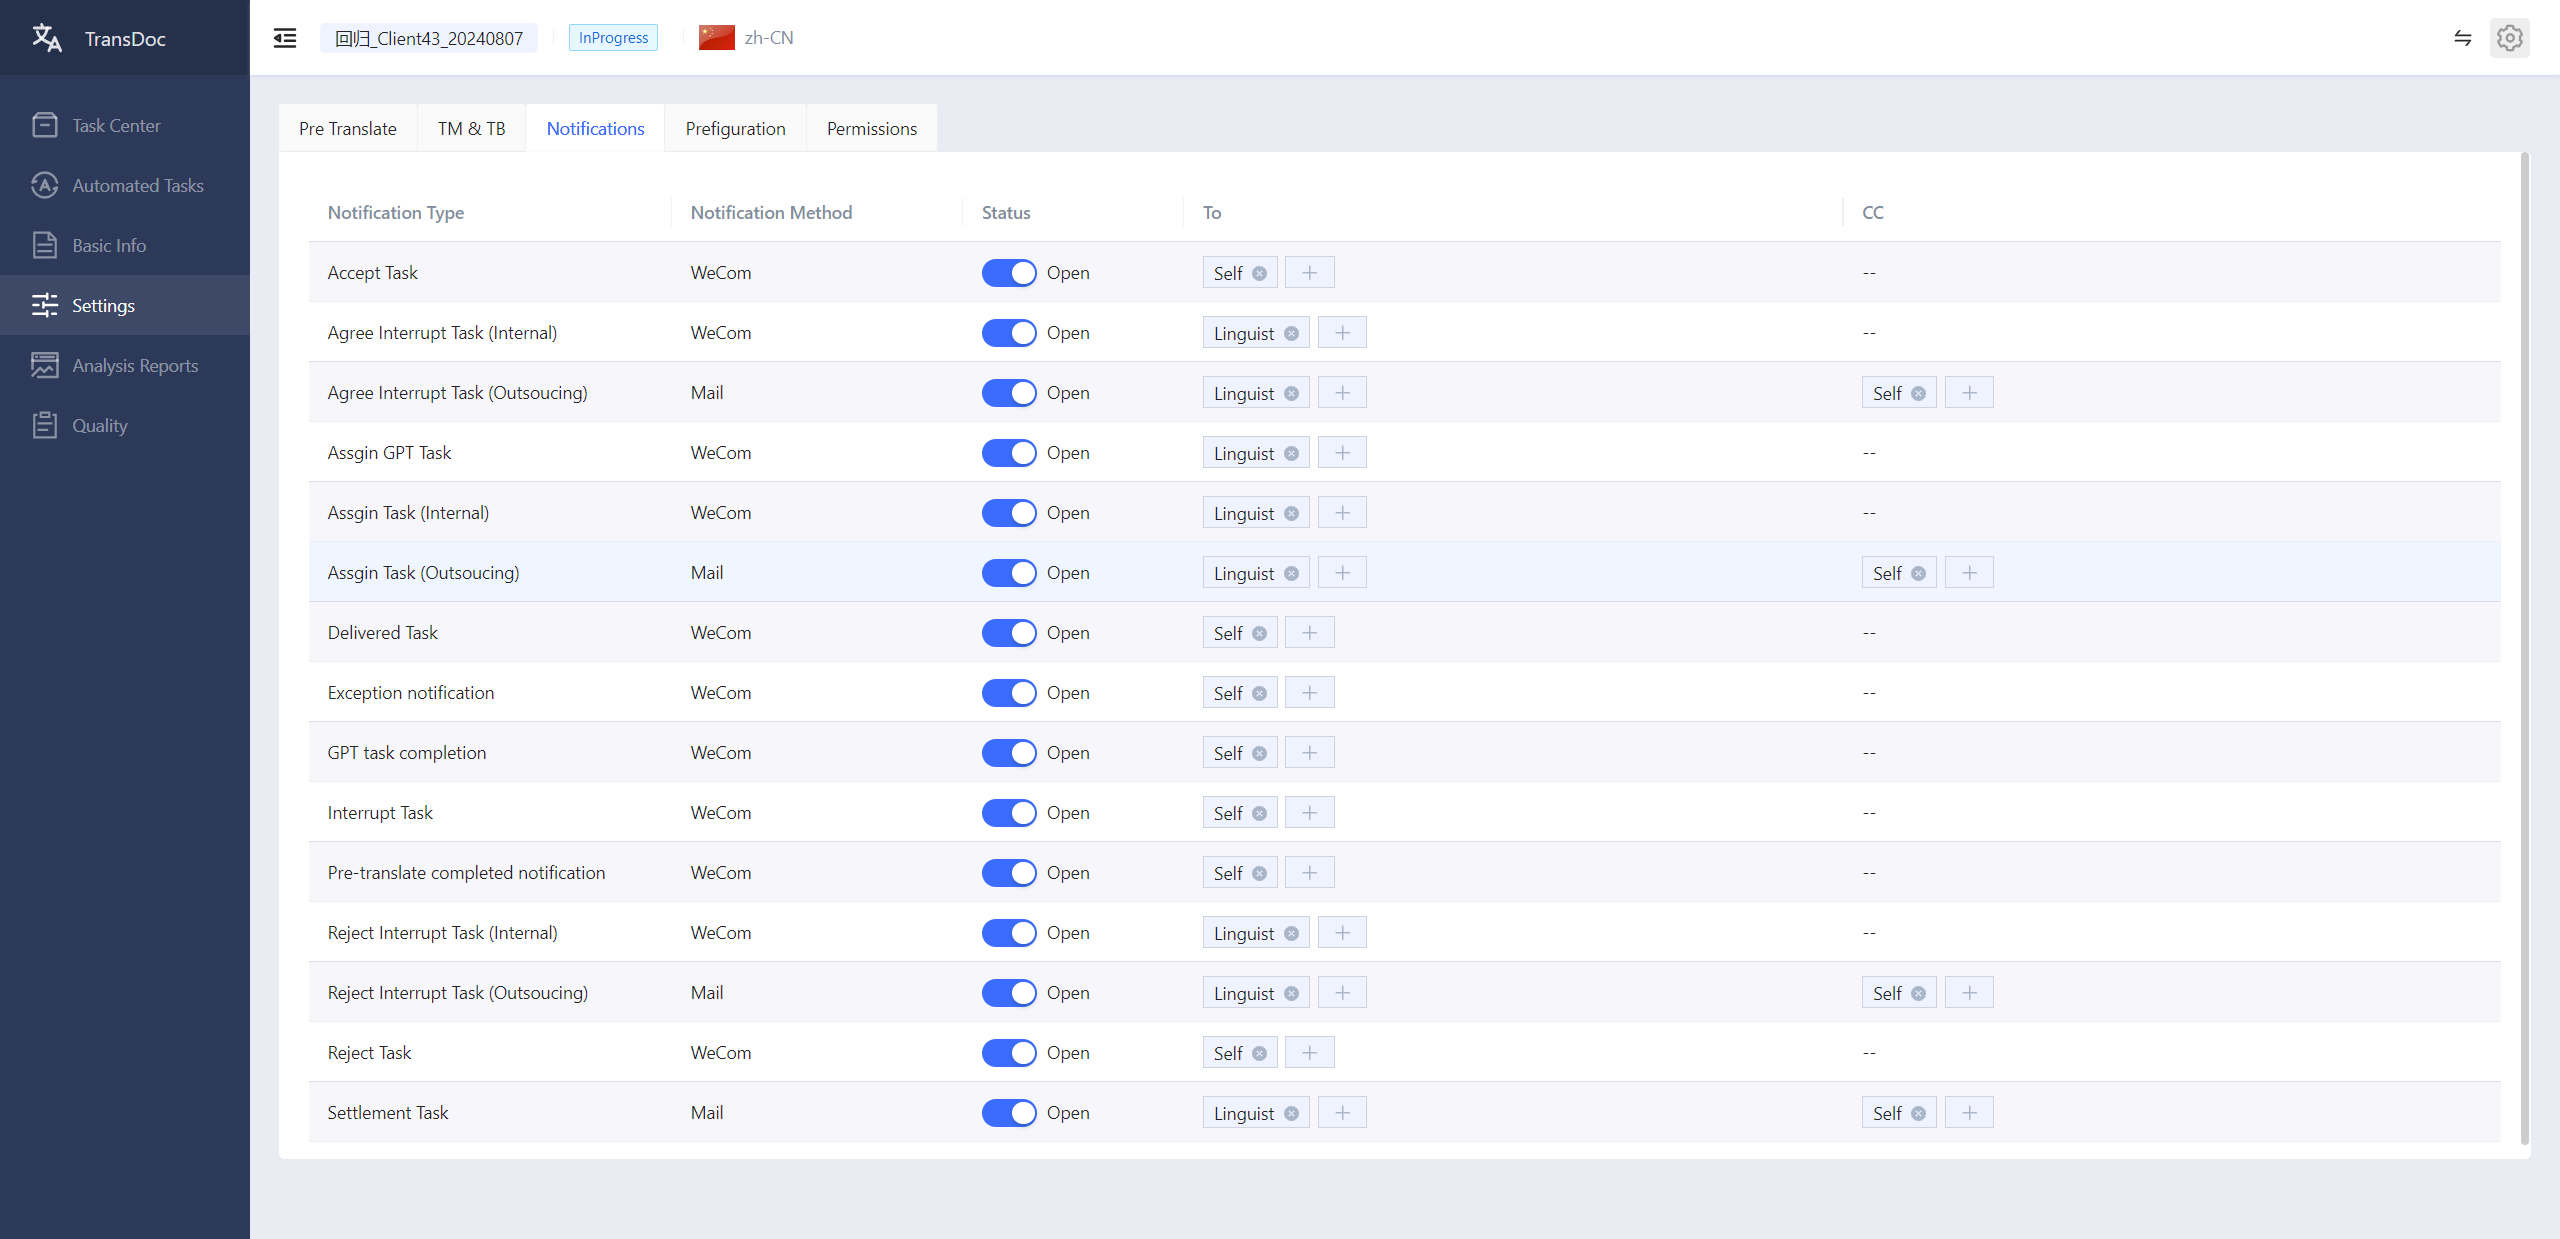Remove Self from the Settlement Task CC
The height and width of the screenshot is (1239, 2560).
[1918, 1113]
